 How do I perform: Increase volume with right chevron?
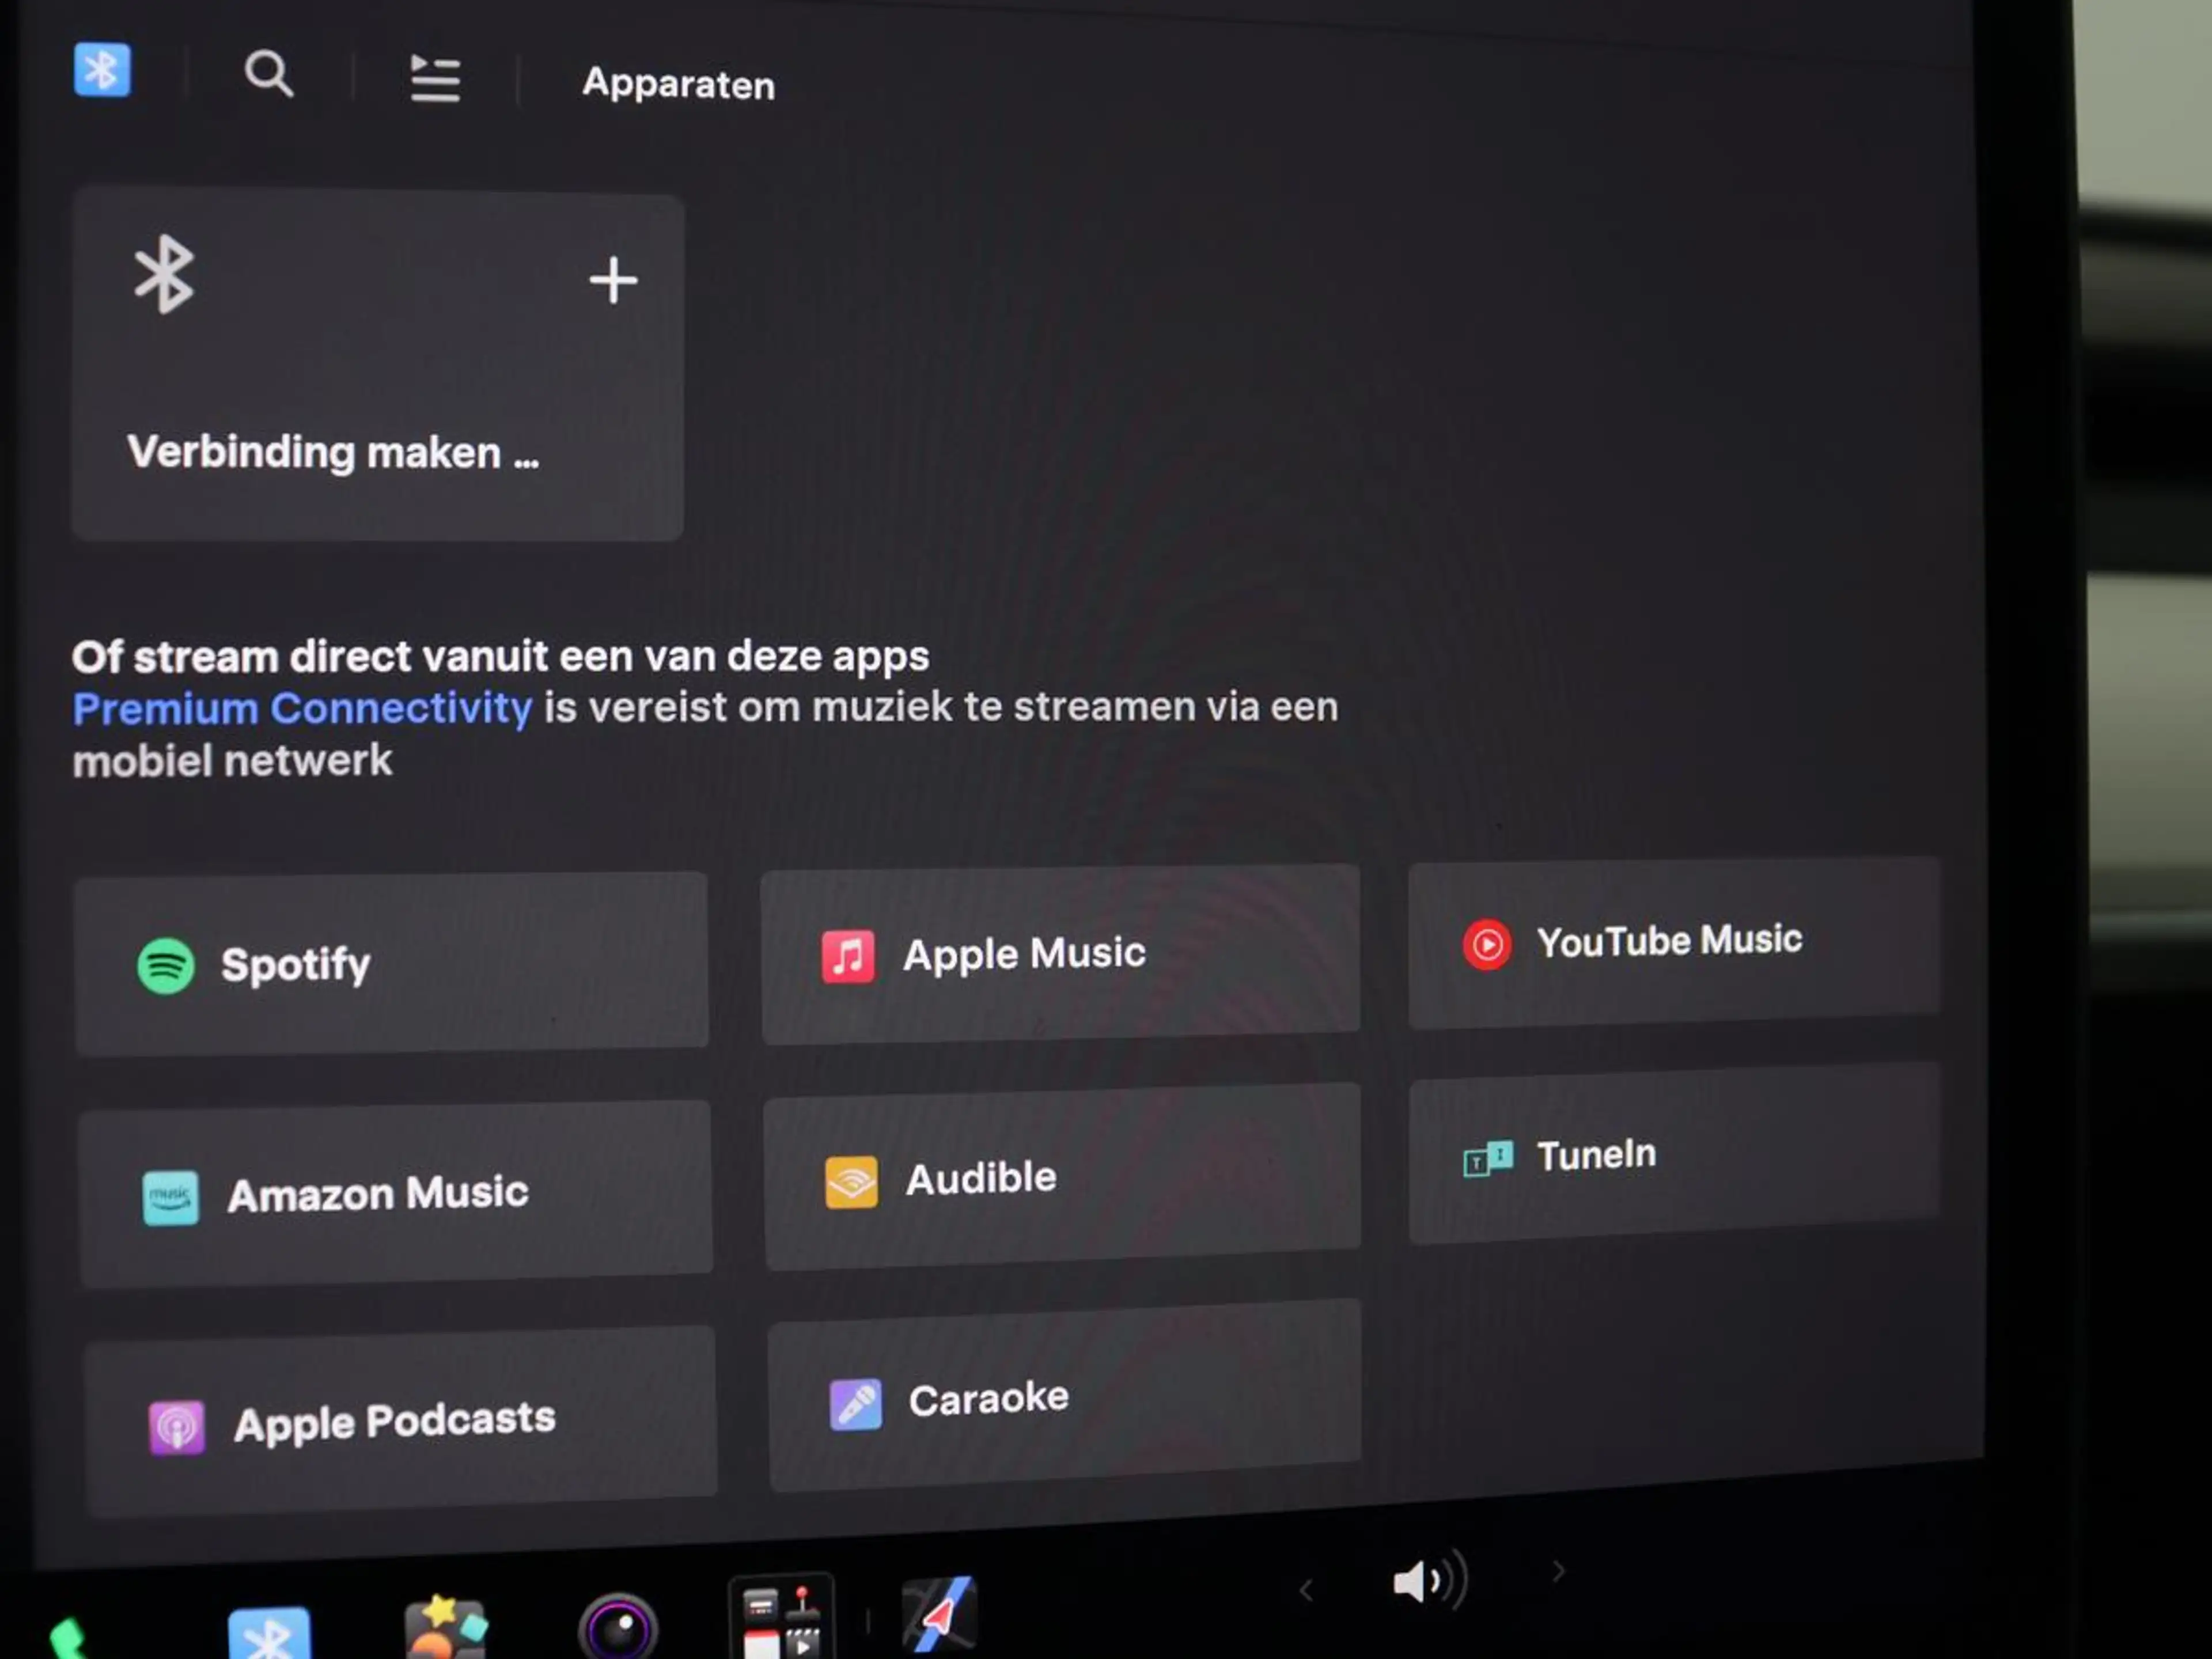point(1558,1572)
